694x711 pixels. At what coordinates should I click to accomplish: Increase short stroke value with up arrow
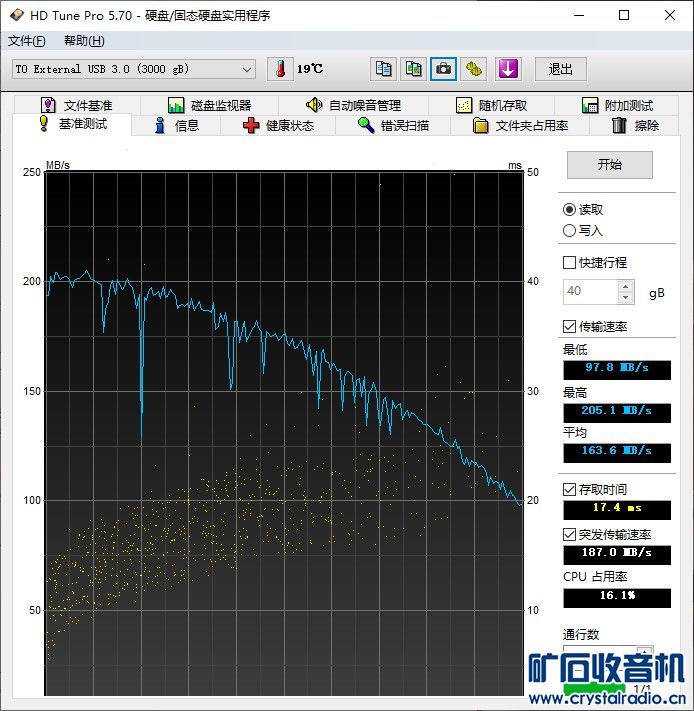pos(626,287)
